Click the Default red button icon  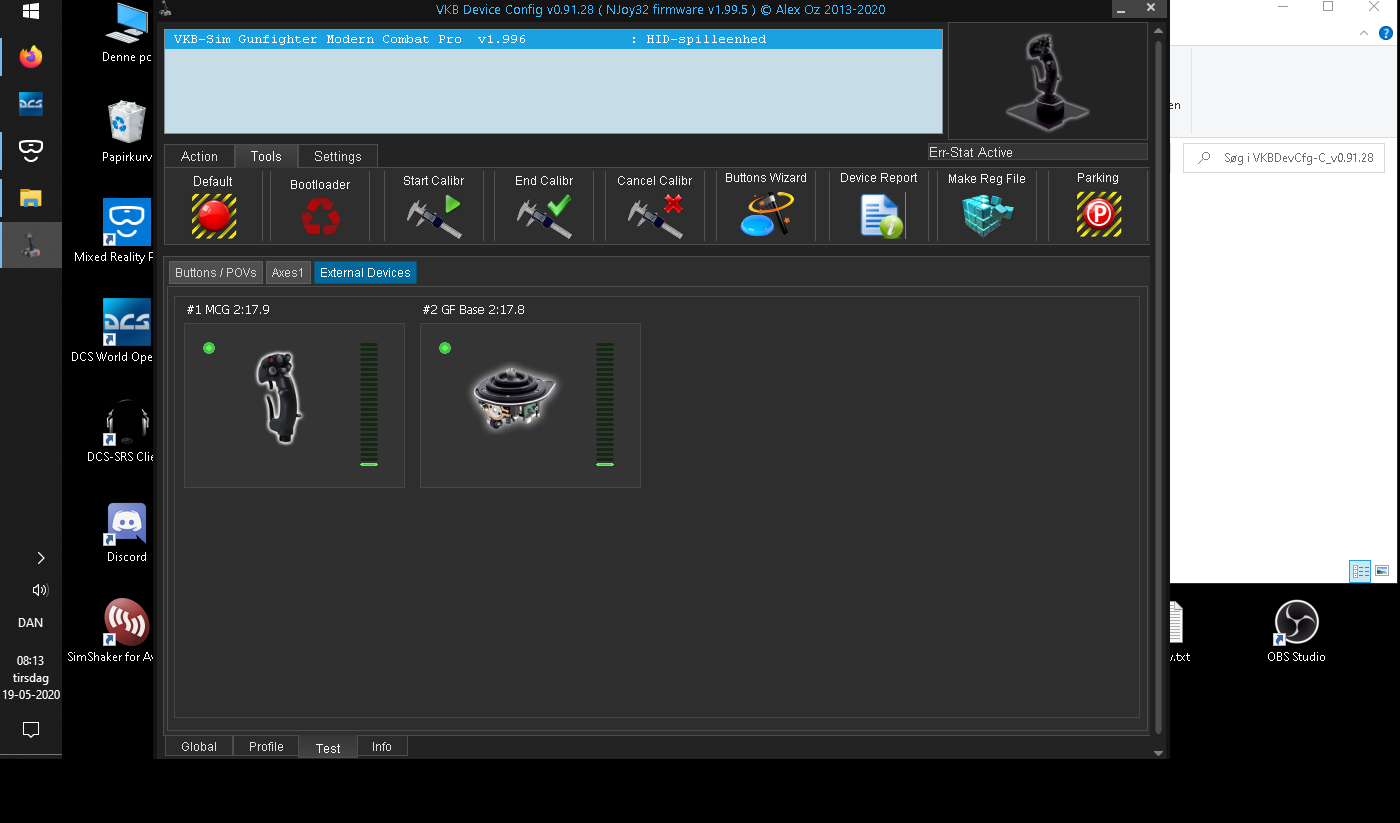tap(214, 215)
